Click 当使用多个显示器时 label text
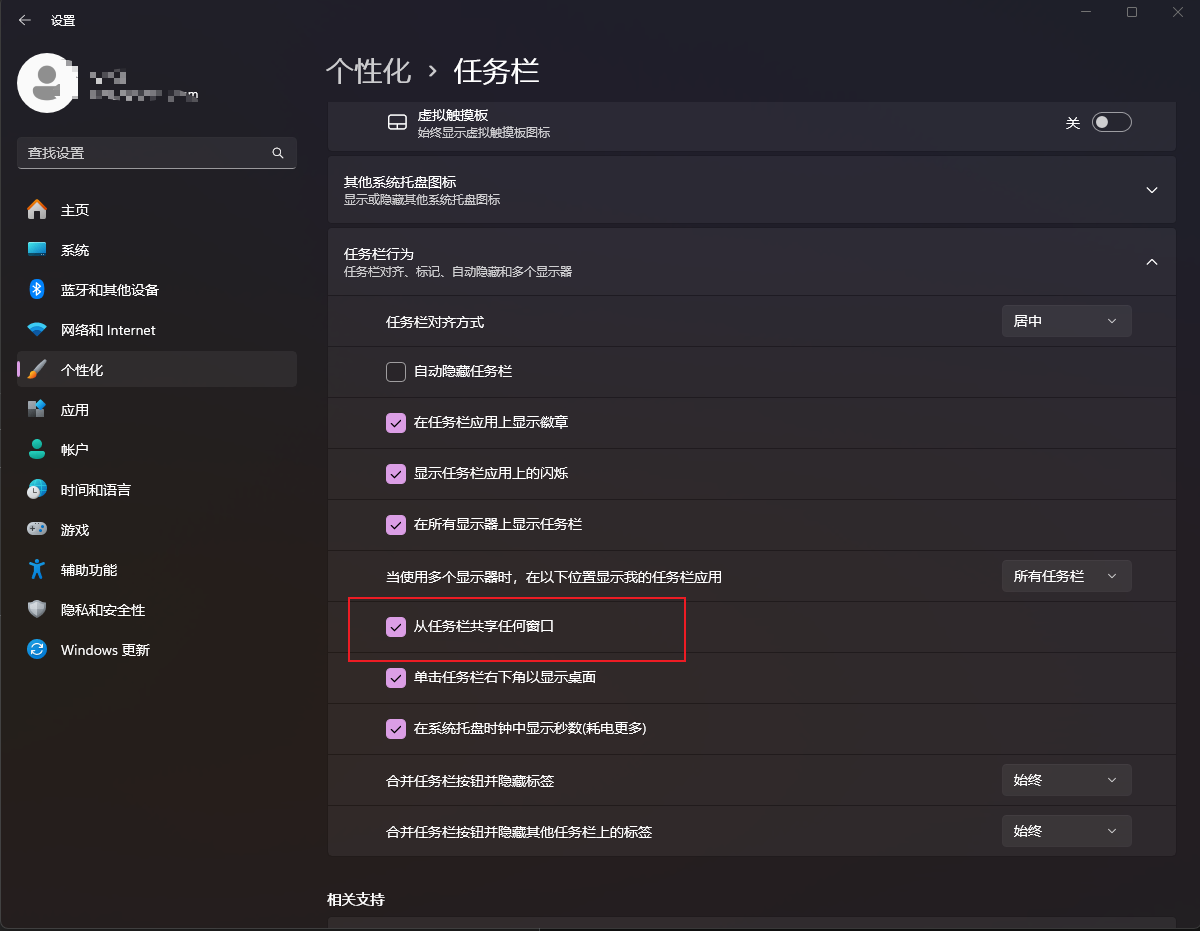Viewport: 1200px width, 931px height. [554, 577]
